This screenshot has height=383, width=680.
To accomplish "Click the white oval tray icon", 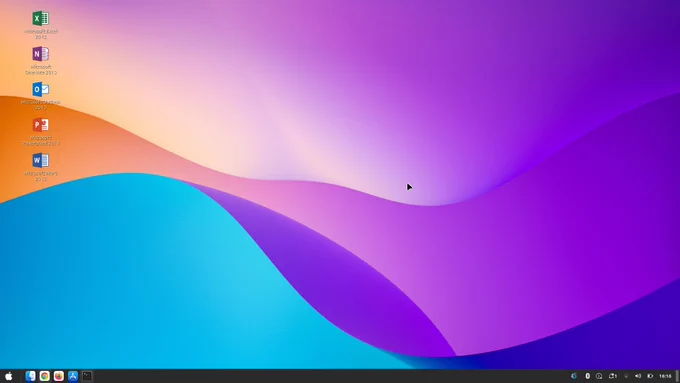I will click(588, 376).
